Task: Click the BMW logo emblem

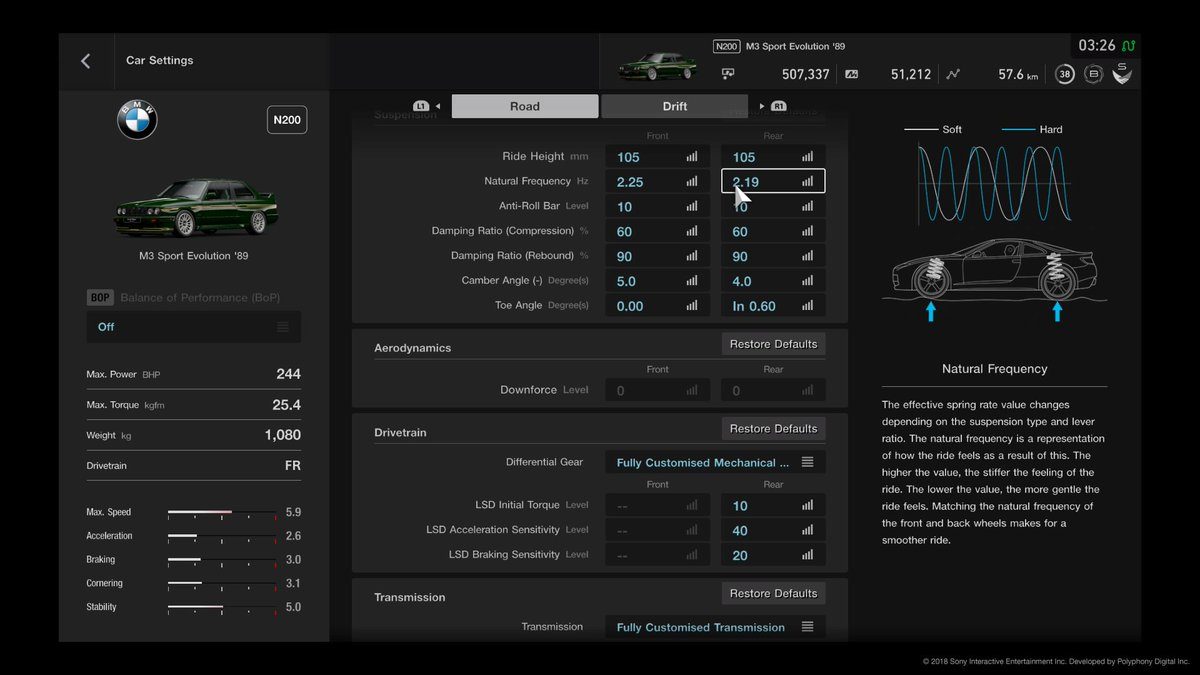Action: pos(137,121)
